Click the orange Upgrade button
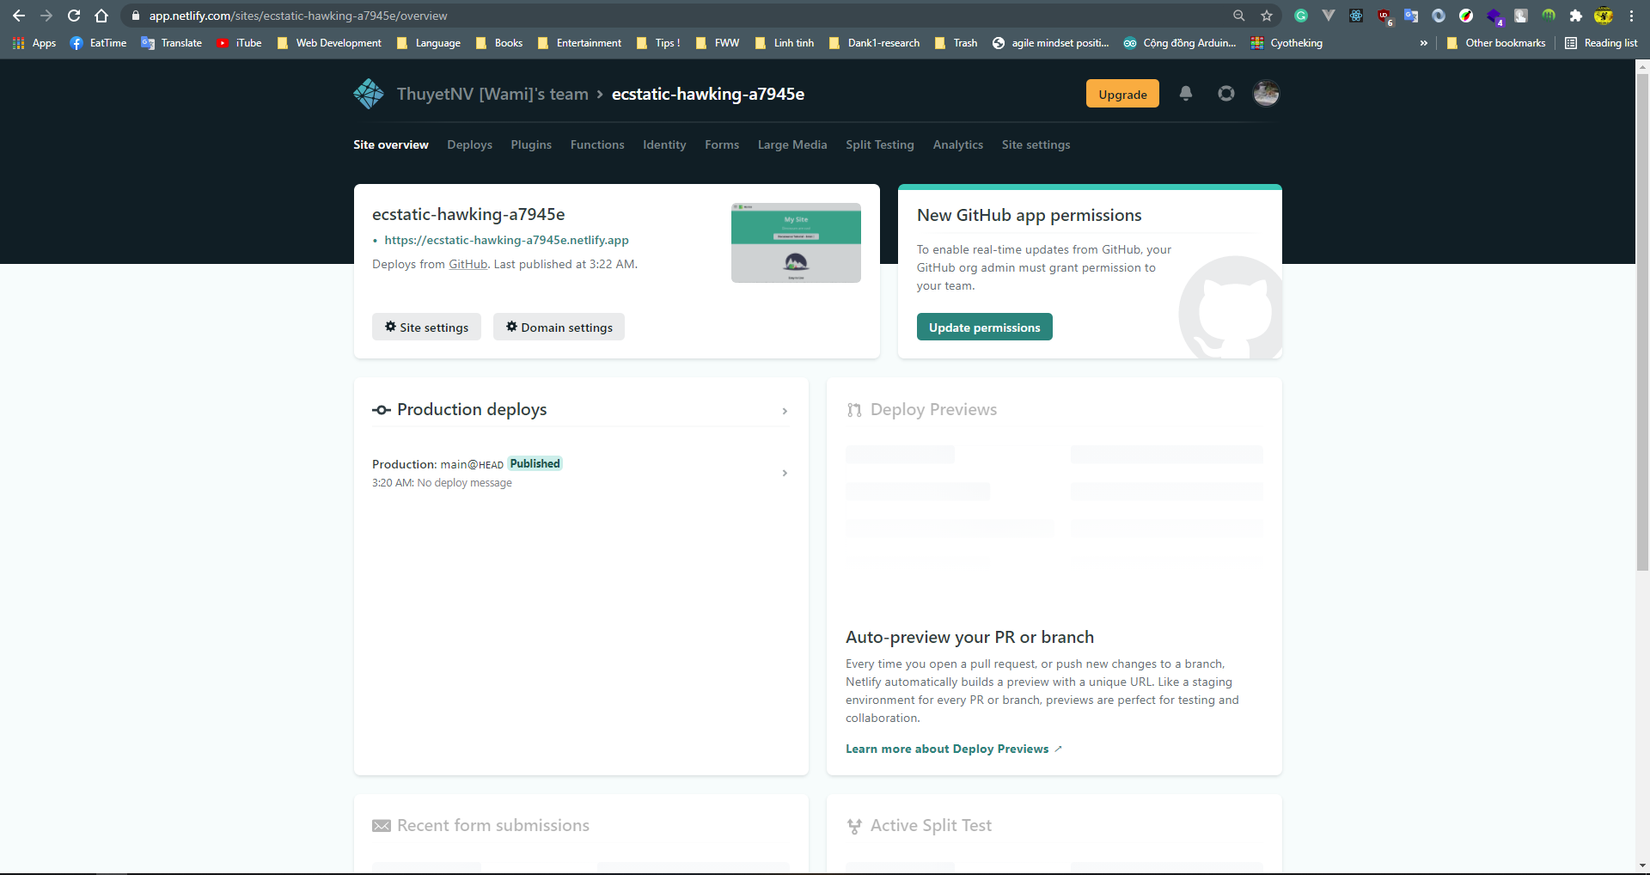Viewport: 1650px width, 875px height. pyautogui.click(x=1122, y=94)
